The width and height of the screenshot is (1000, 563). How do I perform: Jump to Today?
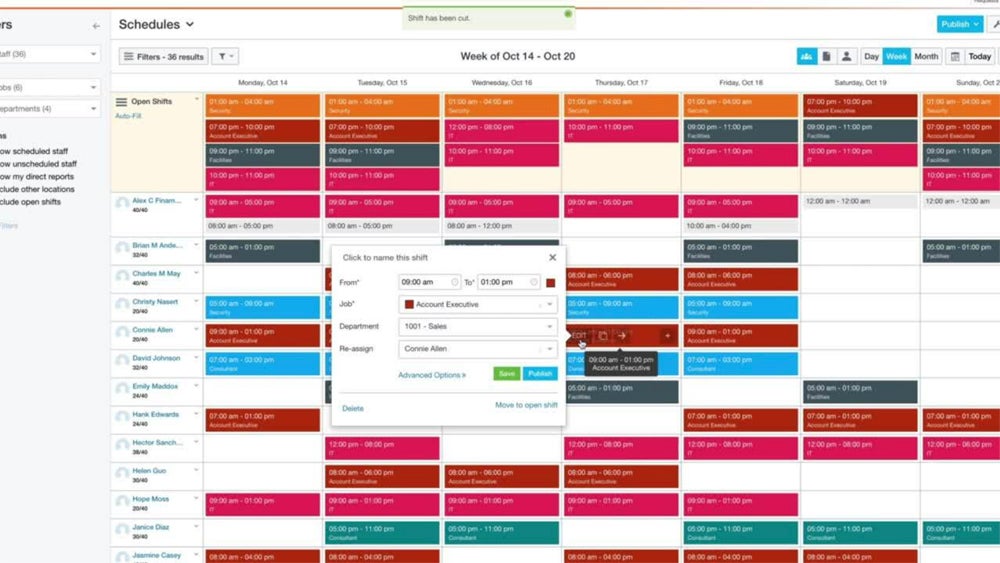point(980,56)
